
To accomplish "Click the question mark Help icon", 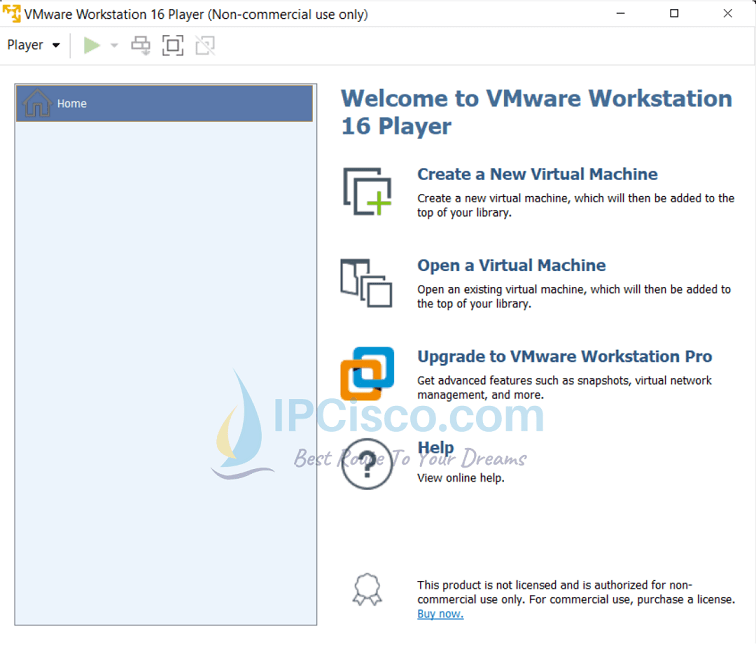I will point(367,464).
